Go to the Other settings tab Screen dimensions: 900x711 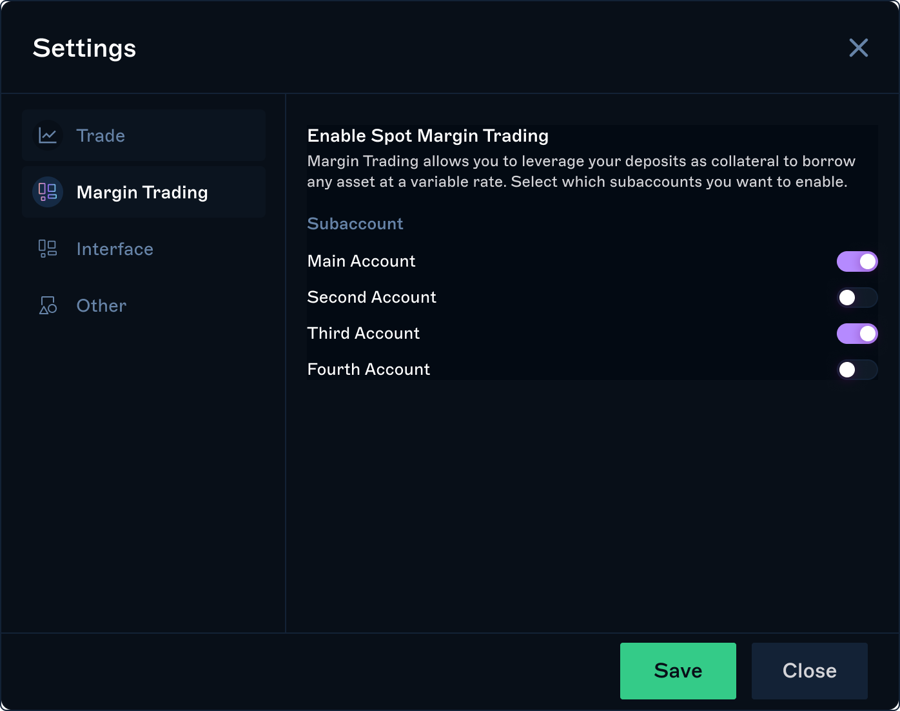[x=101, y=306]
